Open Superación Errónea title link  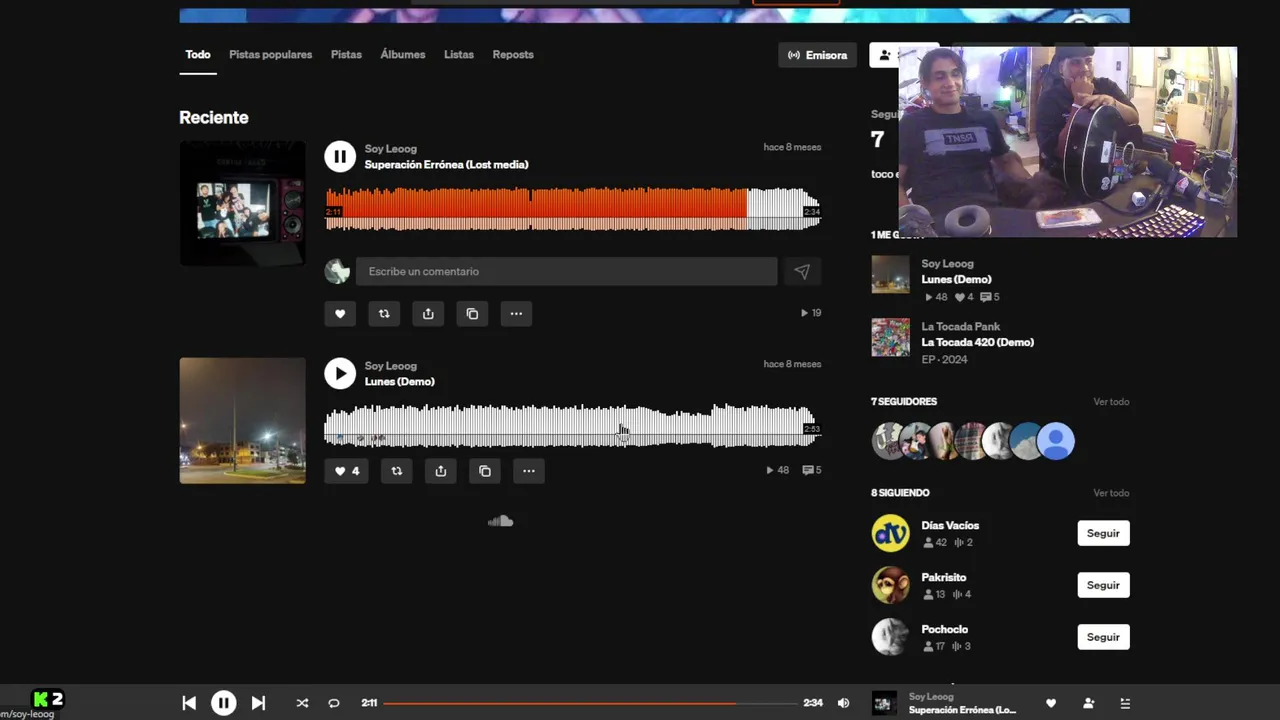pyautogui.click(x=446, y=165)
